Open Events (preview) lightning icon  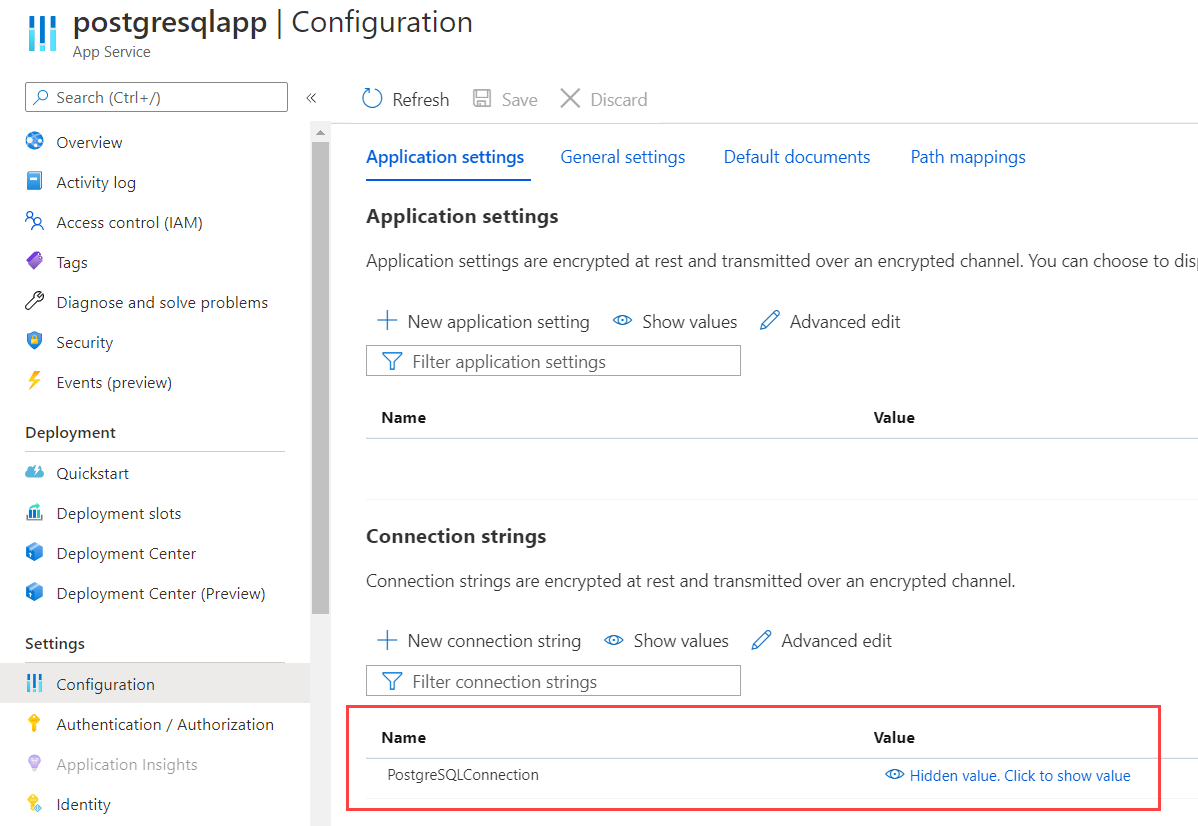pos(34,381)
